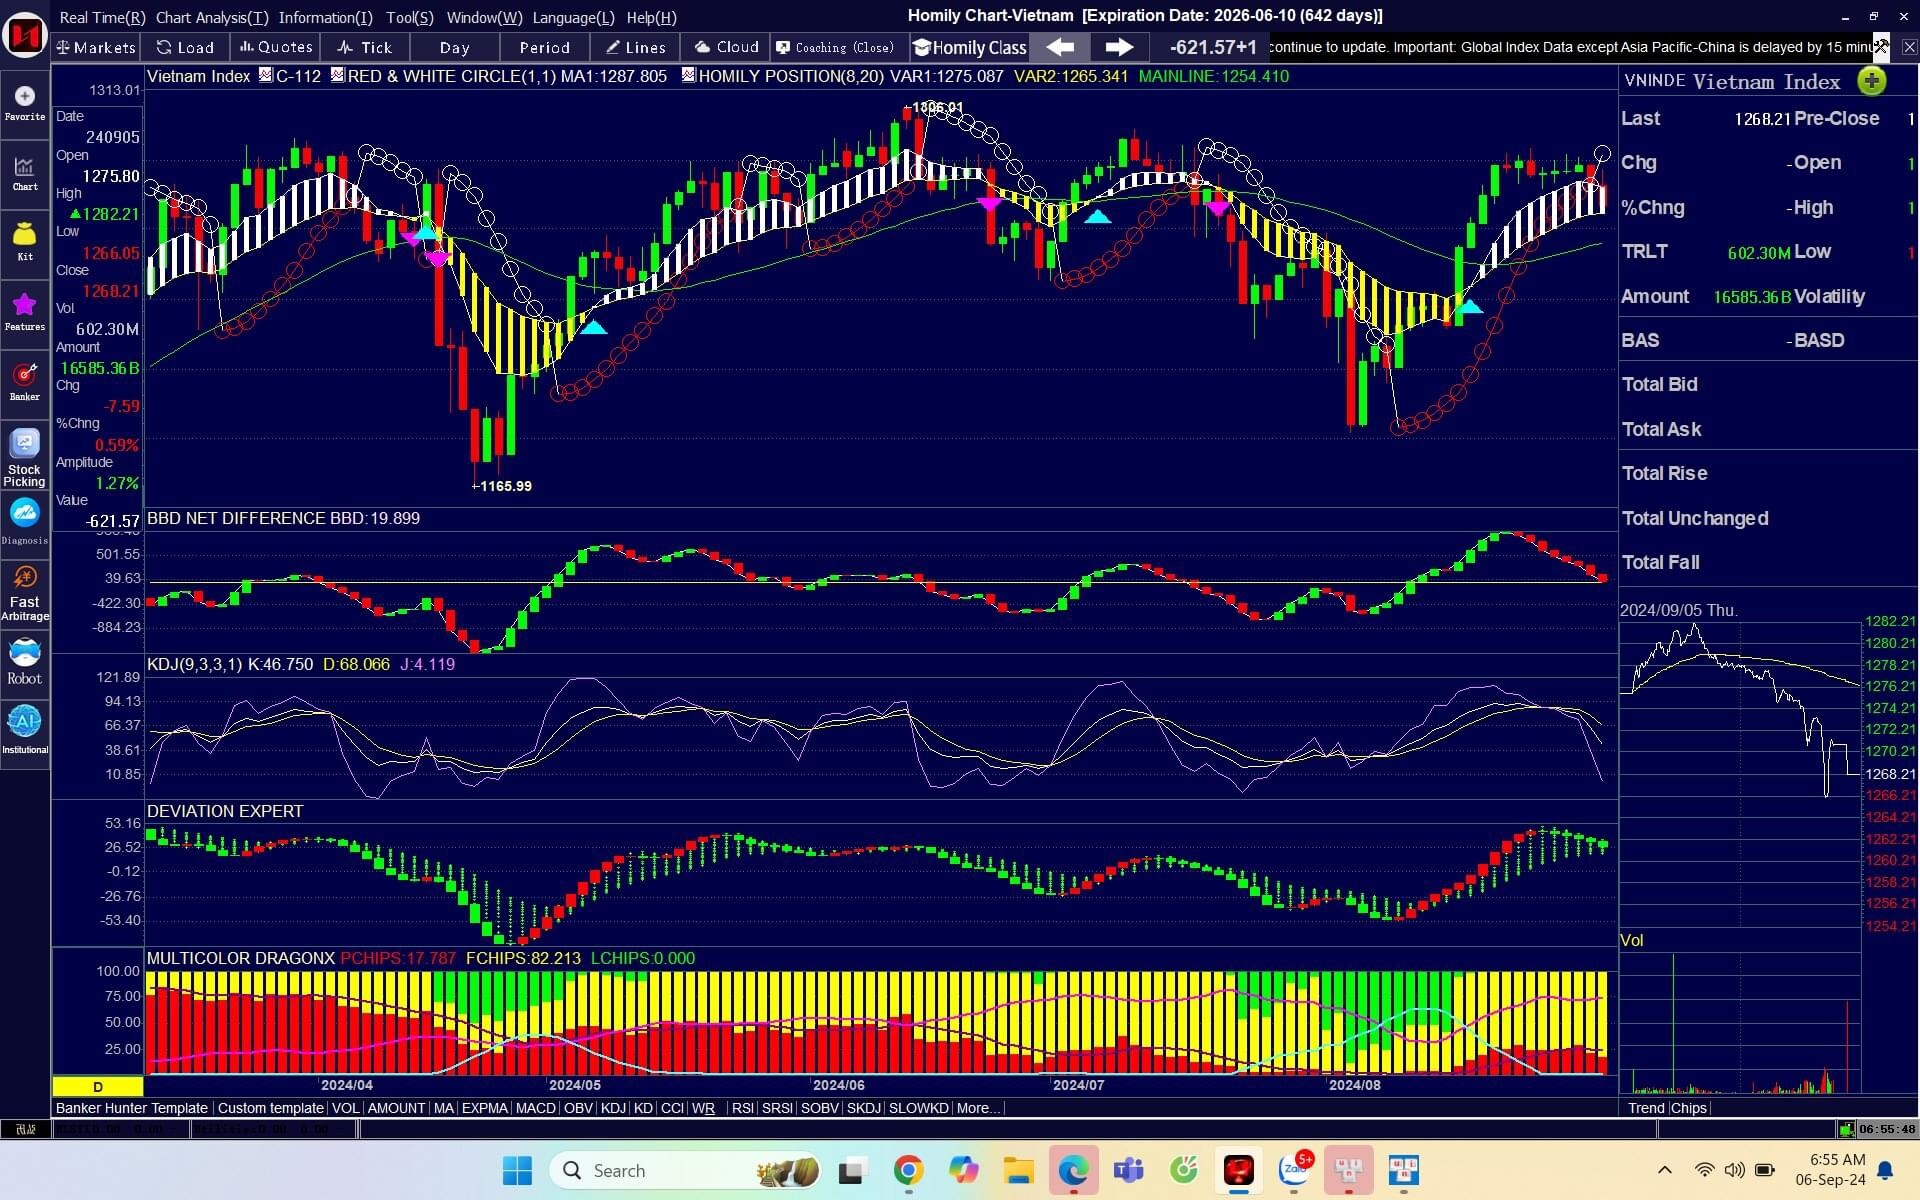Screen dimensions: 1920x1200
Task: Select the Custom template tab
Action: (x=270, y=1108)
